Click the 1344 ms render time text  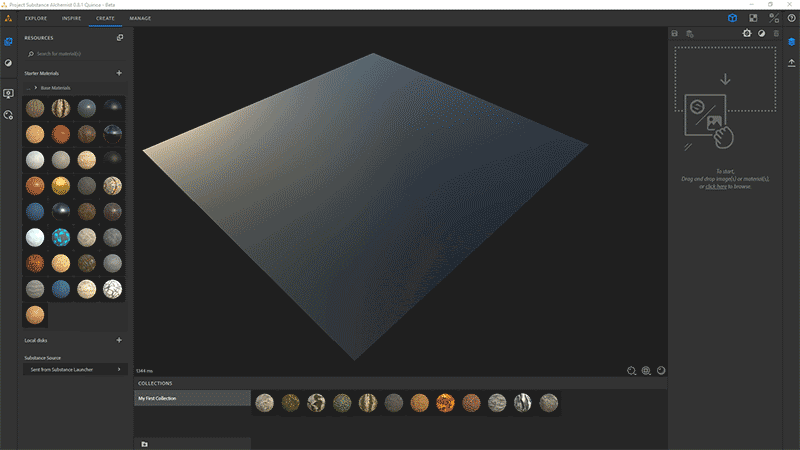click(144, 371)
